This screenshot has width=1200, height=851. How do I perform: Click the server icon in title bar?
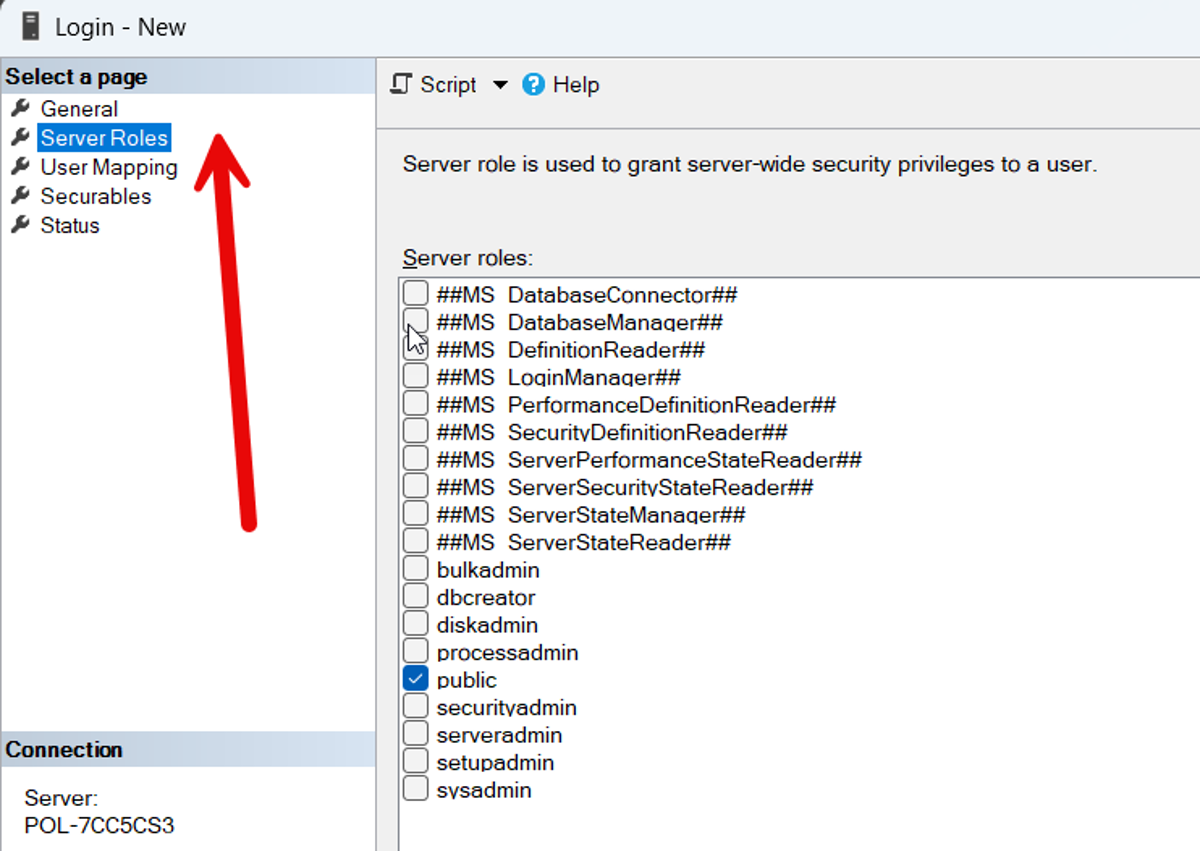point(30,26)
